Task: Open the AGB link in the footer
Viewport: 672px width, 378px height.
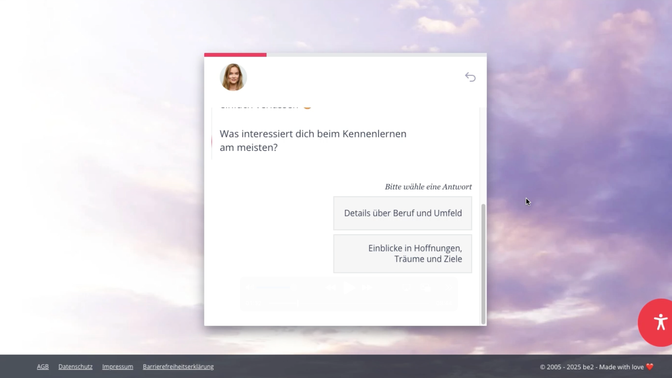Action: point(42,367)
